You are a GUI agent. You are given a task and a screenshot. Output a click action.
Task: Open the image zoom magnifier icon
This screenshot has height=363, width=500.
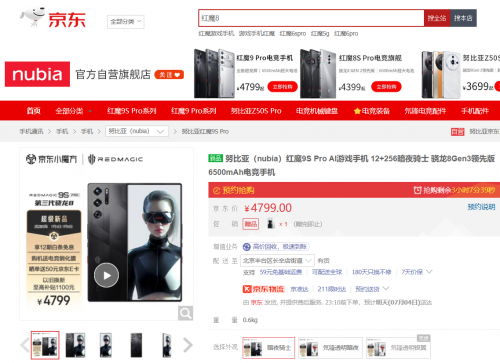(185, 313)
